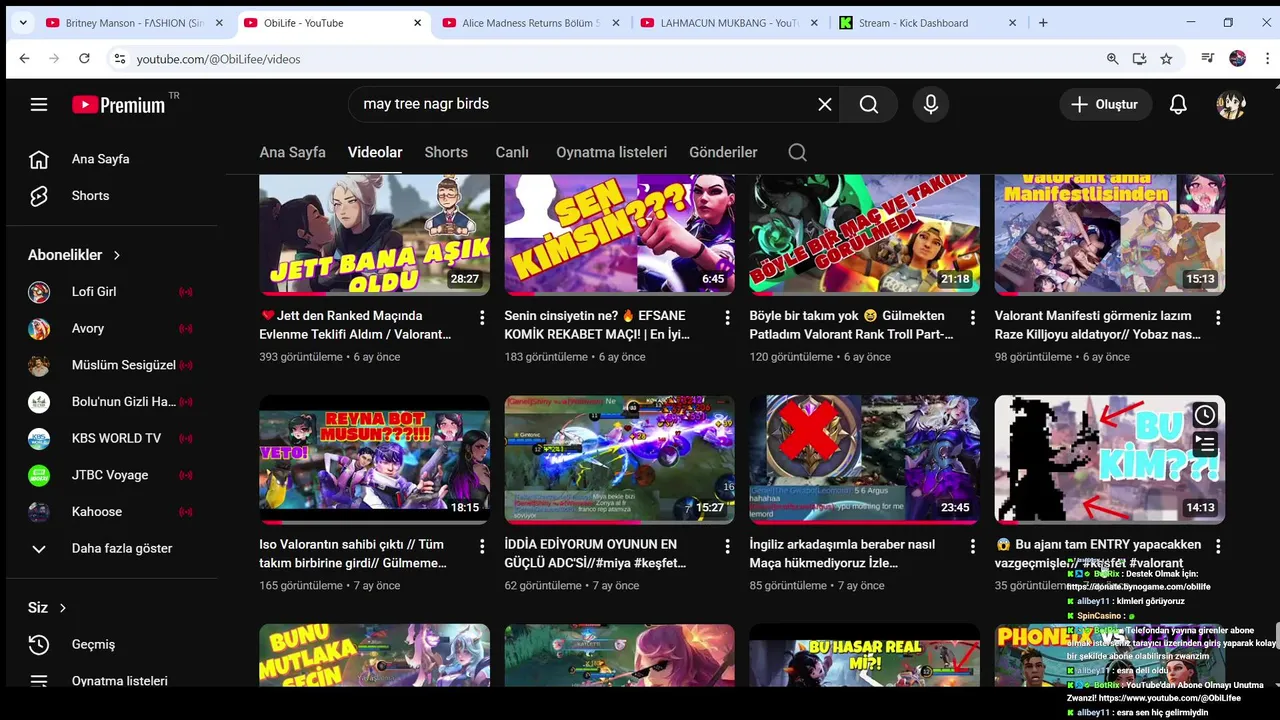Switch to Shorts channel tab
Image resolution: width=1280 pixels, height=720 pixels.
point(446,152)
